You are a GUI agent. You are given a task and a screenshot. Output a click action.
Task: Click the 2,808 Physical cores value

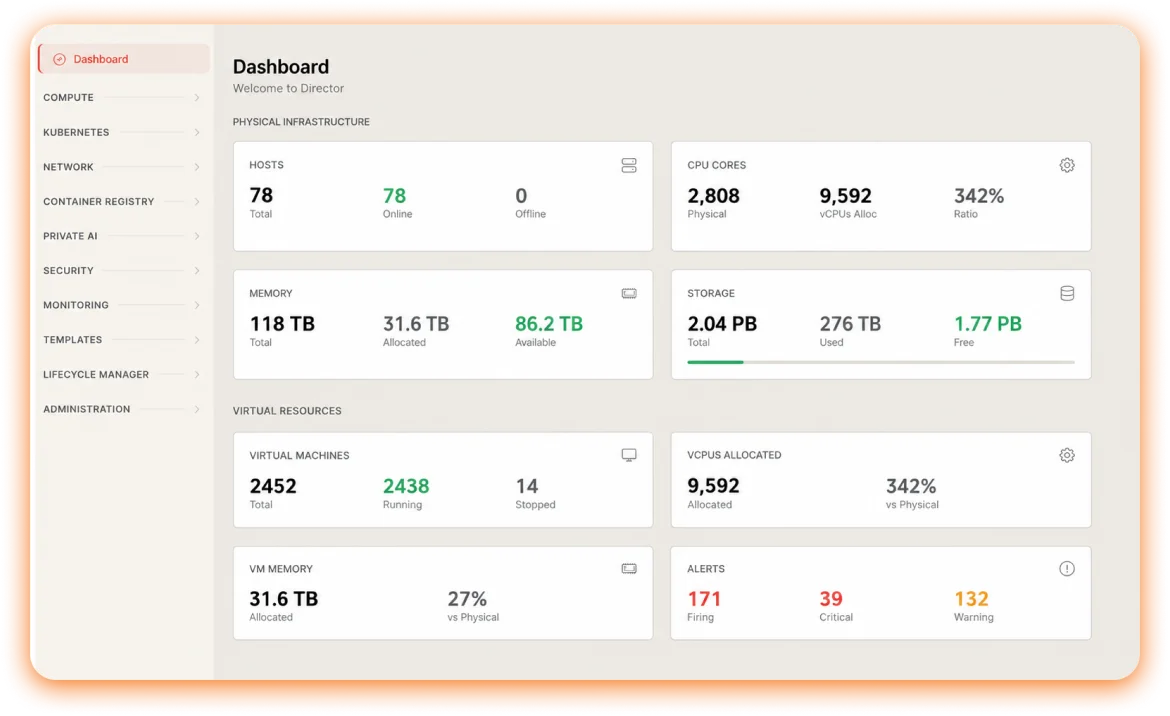tap(713, 196)
